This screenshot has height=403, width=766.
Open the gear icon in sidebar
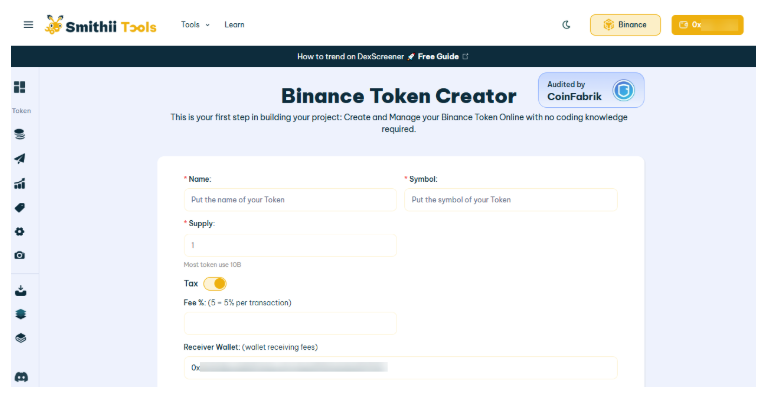click(20, 232)
